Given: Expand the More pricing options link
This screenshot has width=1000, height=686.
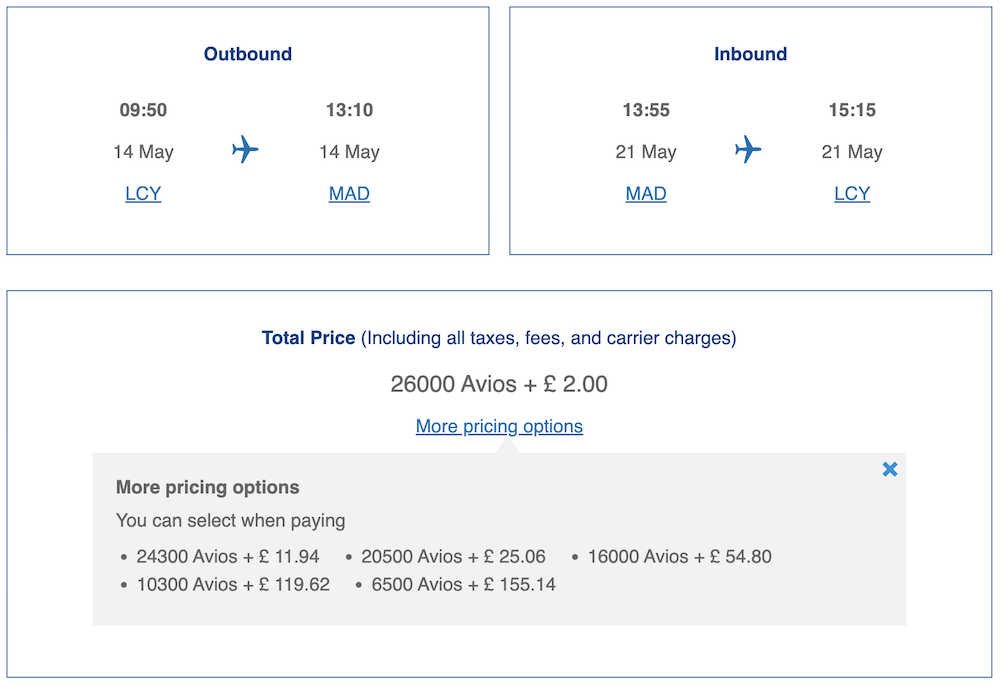Looking at the screenshot, I should 499,426.
